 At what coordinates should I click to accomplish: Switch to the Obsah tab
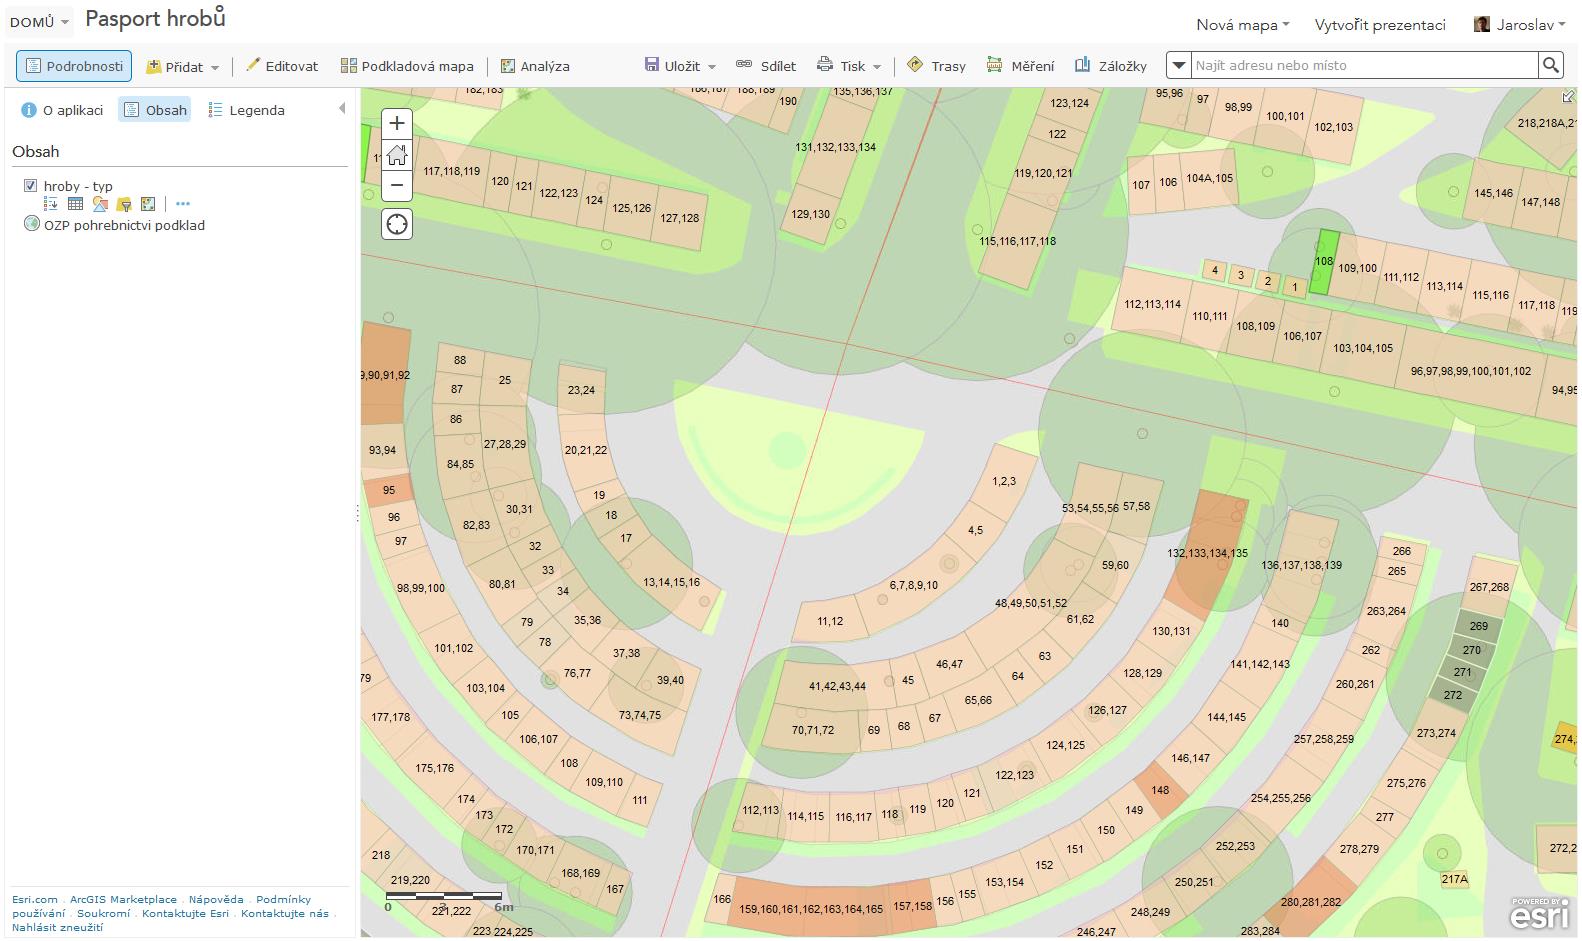[x=155, y=110]
